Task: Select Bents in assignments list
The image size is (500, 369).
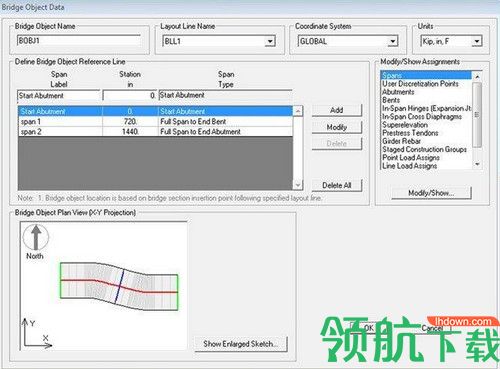Action: (x=391, y=100)
